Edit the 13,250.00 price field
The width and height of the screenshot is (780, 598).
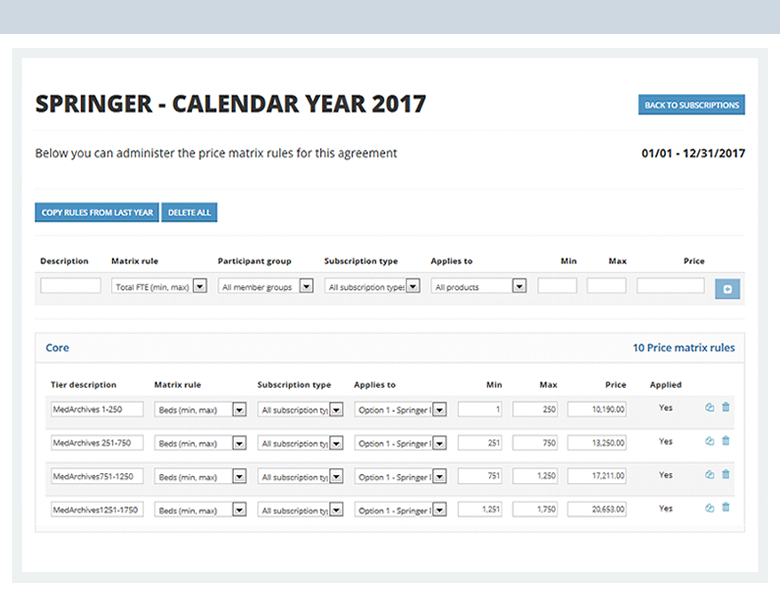coord(597,442)
